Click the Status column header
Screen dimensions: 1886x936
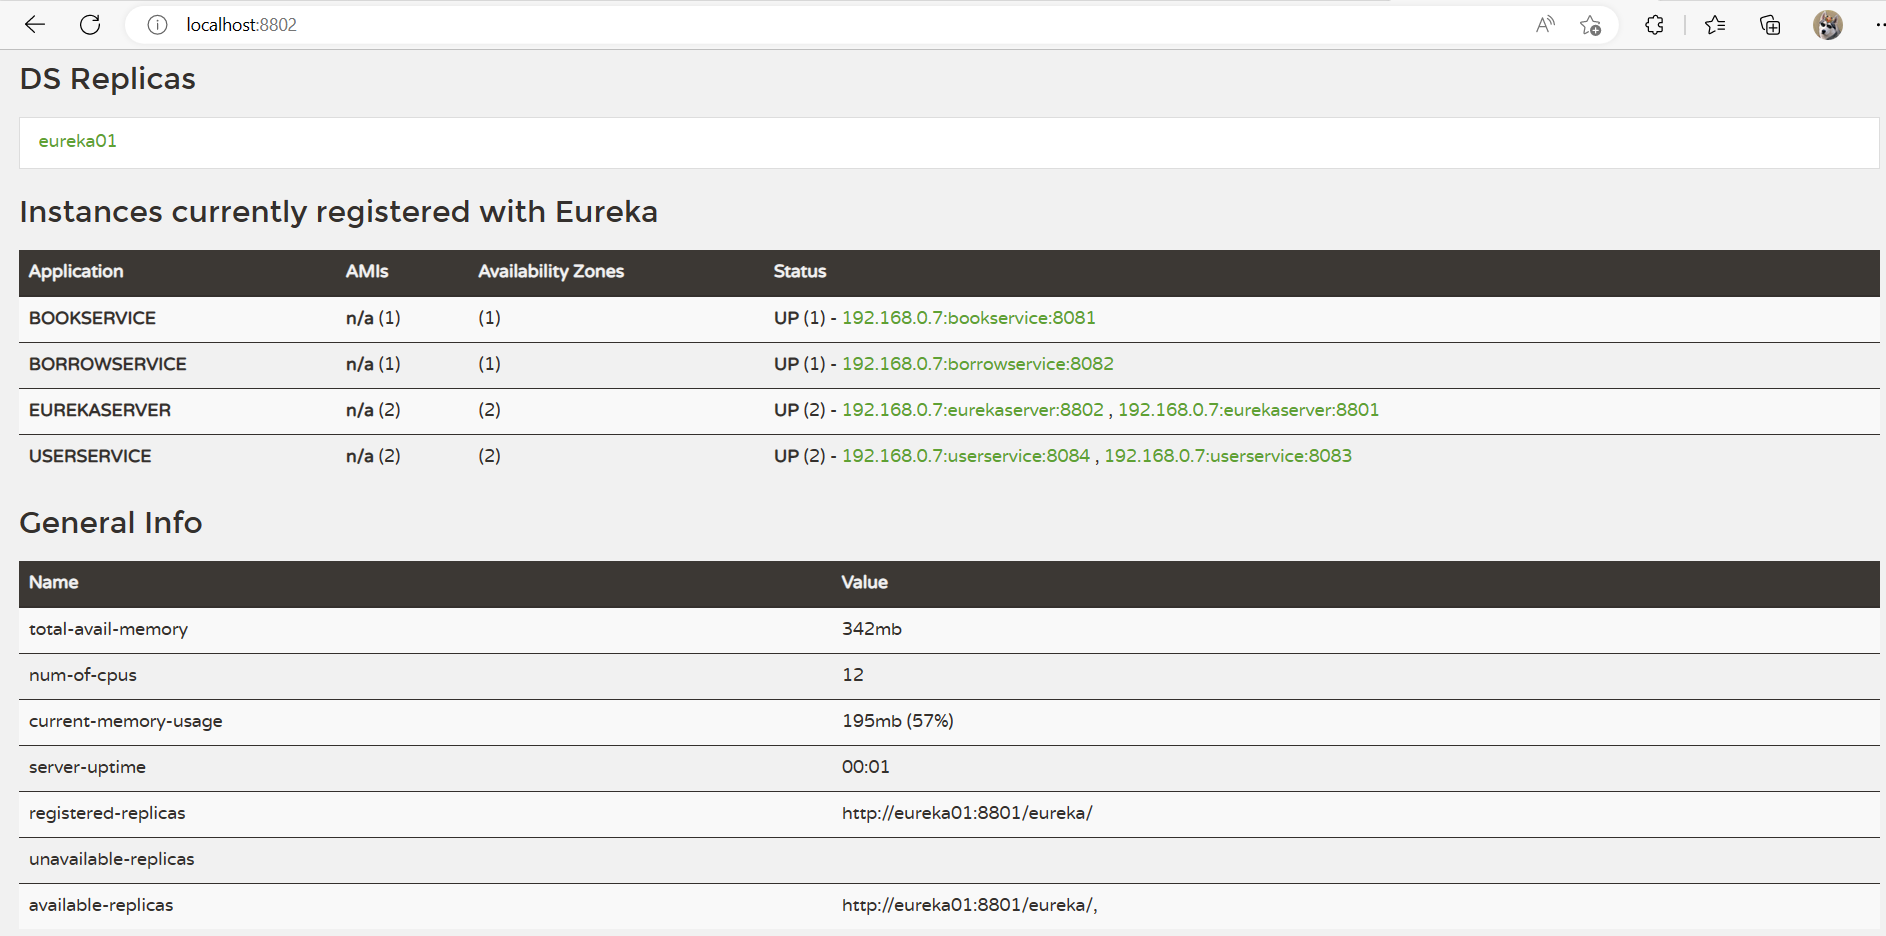(x=800, y=272)
